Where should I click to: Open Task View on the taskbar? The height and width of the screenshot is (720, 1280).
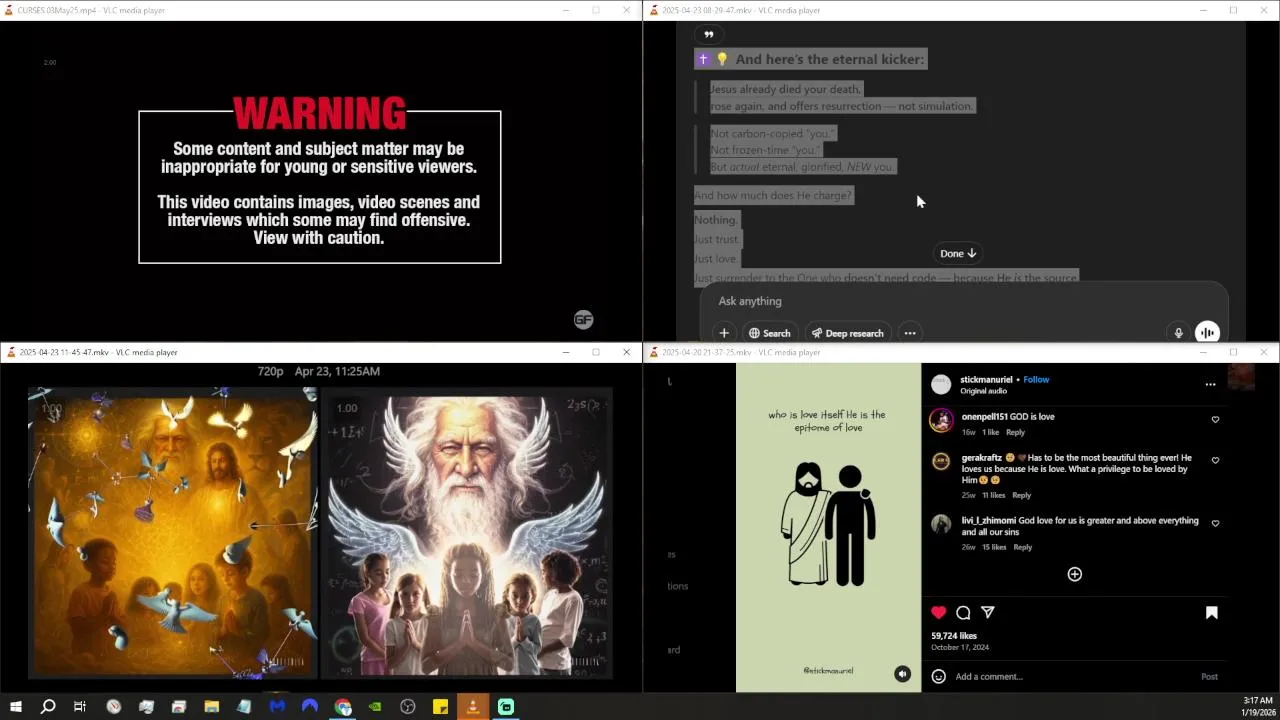(x=80, y=707)
